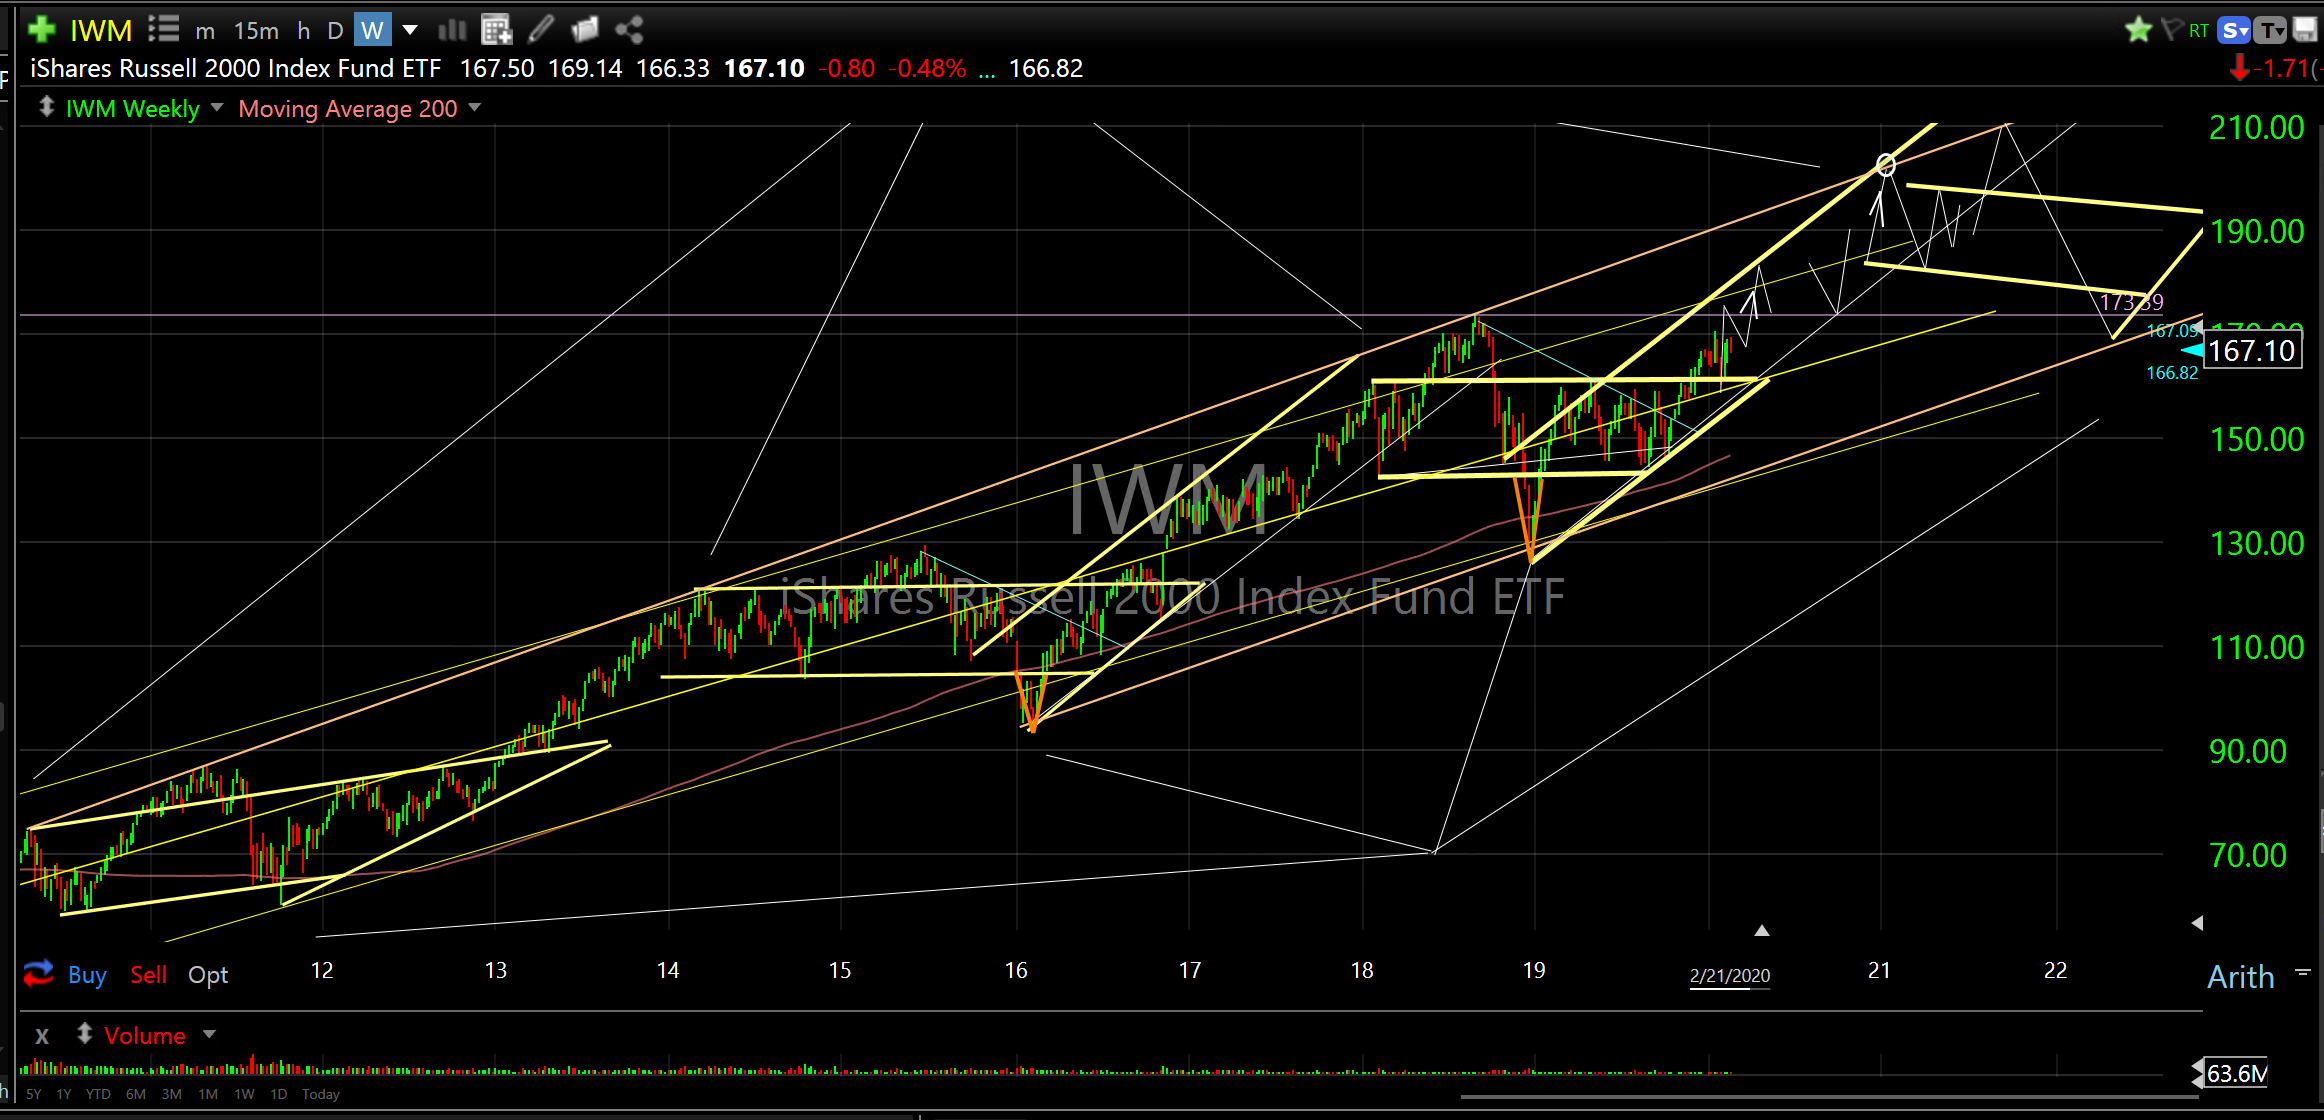
Task: Expand the Moving Average 200 dropdown
Action: [x=475, y=107]
